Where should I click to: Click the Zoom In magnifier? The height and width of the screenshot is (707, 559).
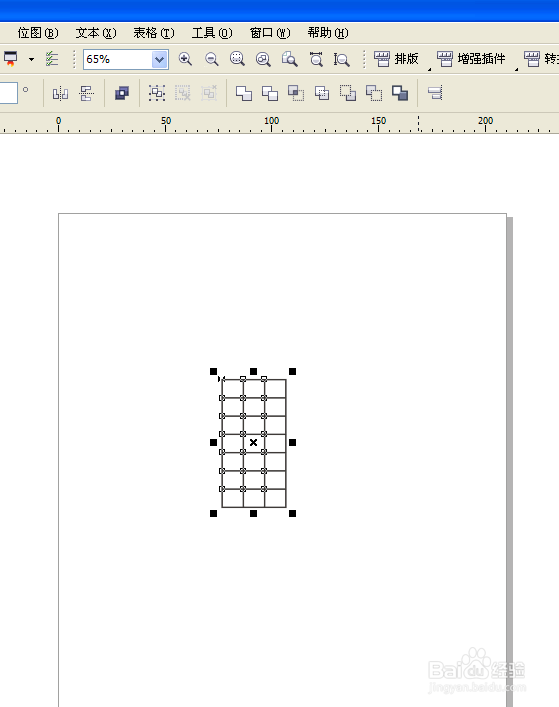[x=185, y=59]
